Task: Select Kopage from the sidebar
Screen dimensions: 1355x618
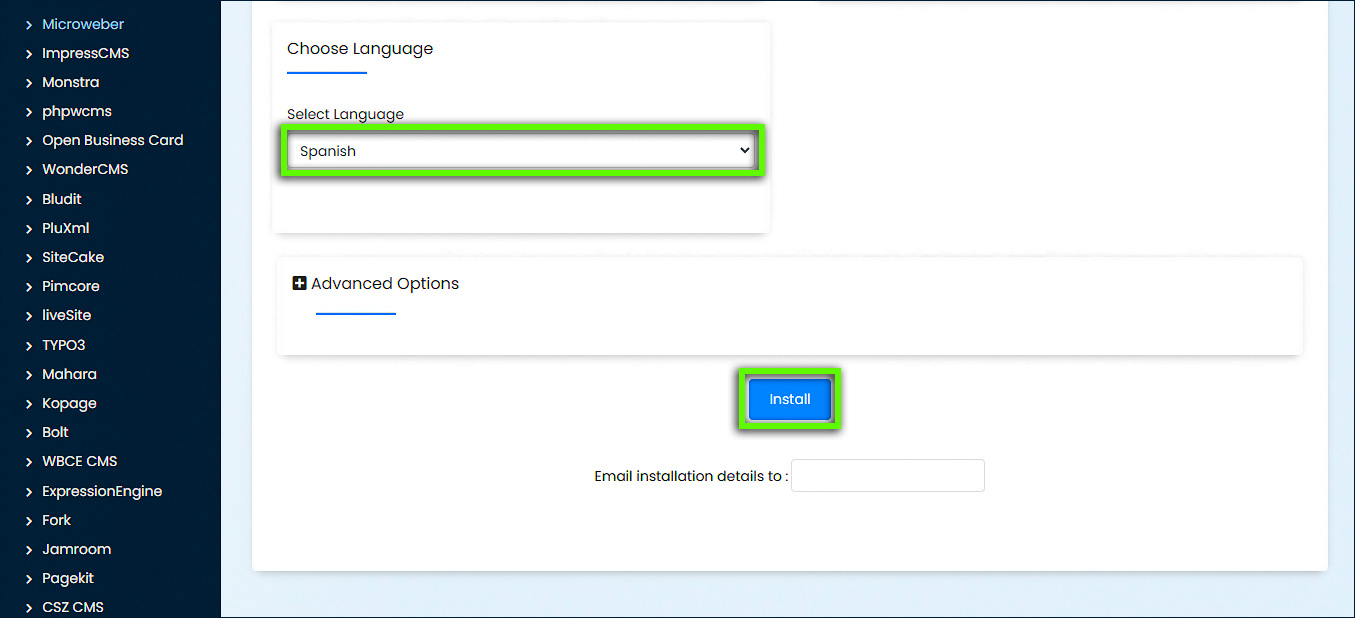Action: (69, 402)
